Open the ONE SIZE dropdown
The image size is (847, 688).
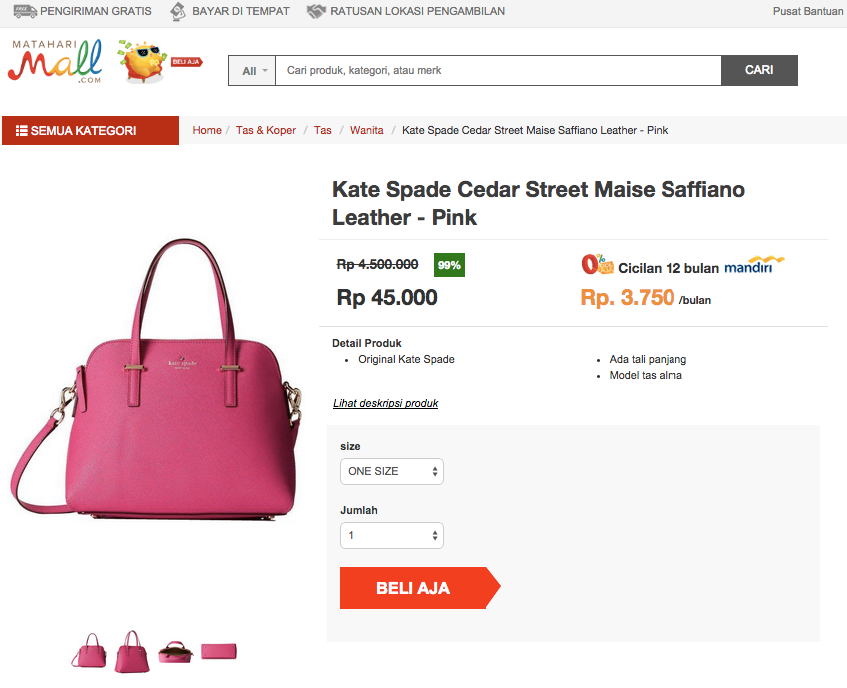[x=392, y=471]
